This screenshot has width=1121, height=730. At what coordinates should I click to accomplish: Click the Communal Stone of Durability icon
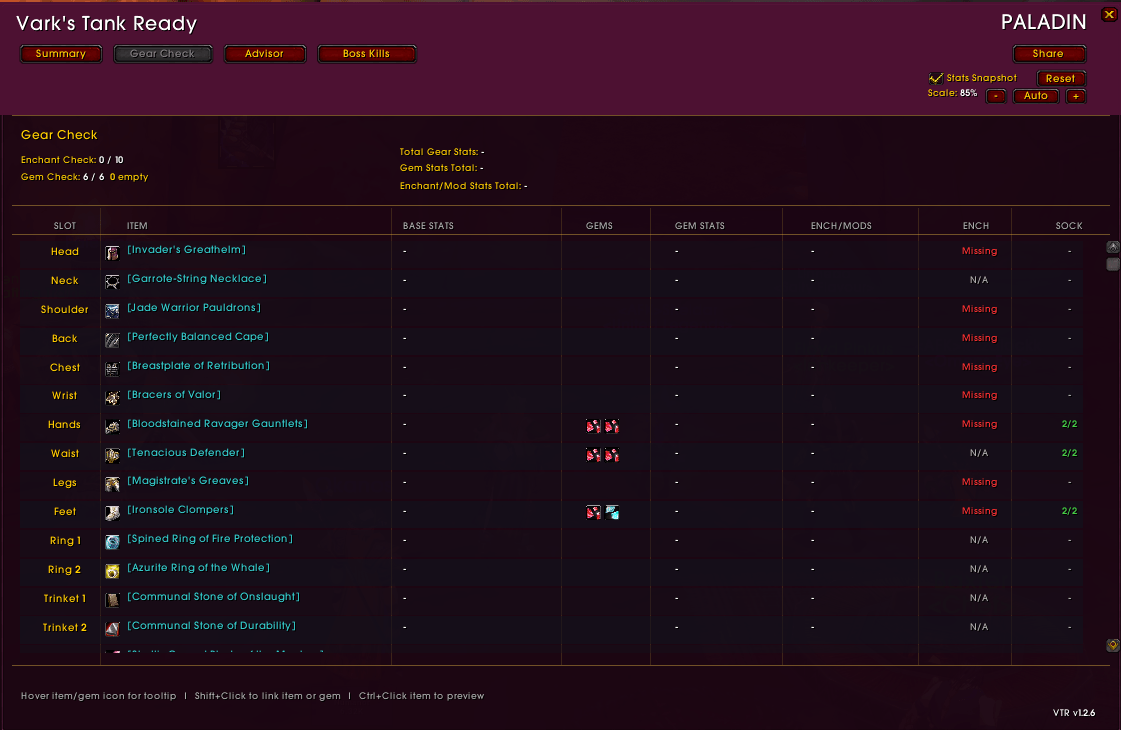pyautogui.click(x=112, y=629)
